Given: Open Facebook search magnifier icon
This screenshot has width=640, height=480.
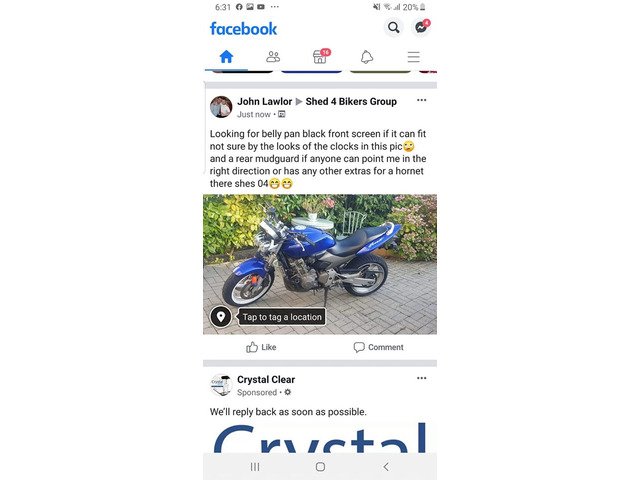Looking at the screenshot, I should [x=393, y=28].
